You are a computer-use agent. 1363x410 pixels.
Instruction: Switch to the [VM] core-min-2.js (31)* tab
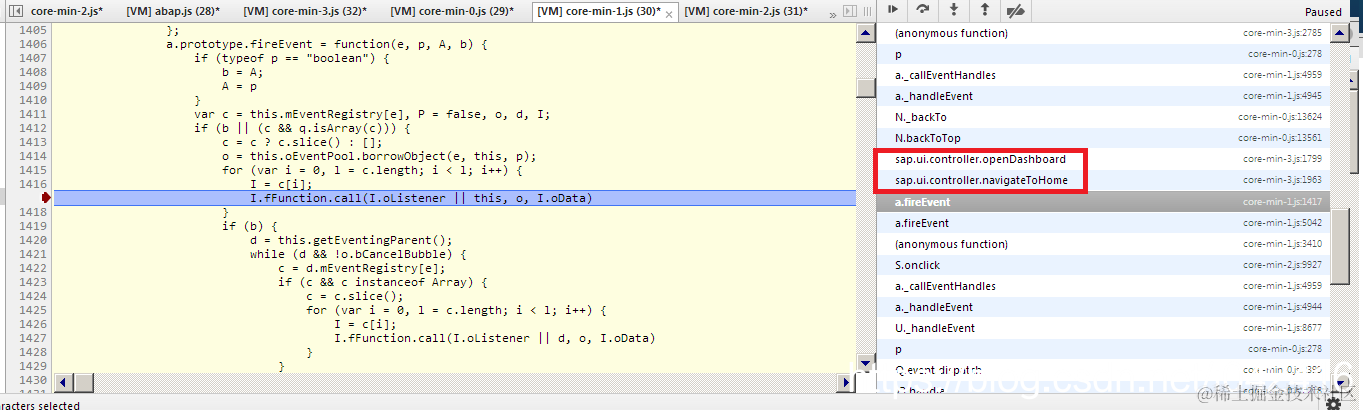(745, 12)
